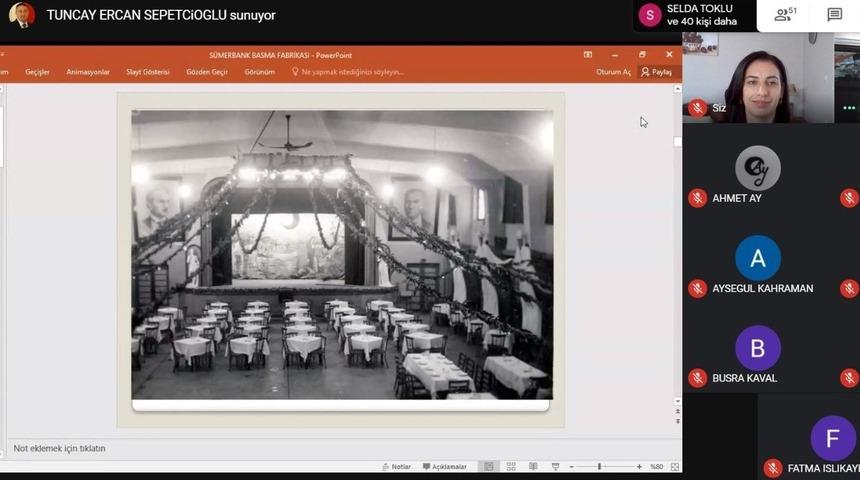Screen dimensions: 860x480
Task: Click the %80 zoom level value
Action: 657,467
